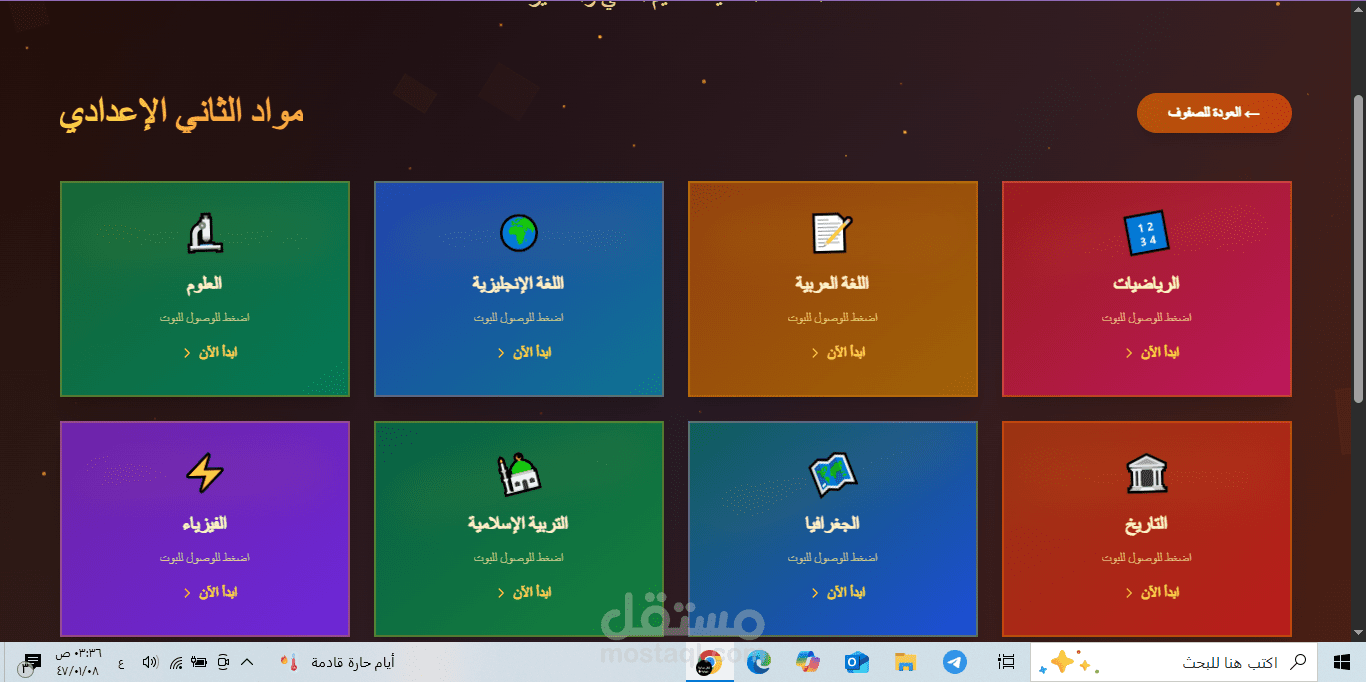This screenshot has height=682, width=1366.
Task: Click ابدأ الآن on the العلوم card
Action: tap(211, 353)
